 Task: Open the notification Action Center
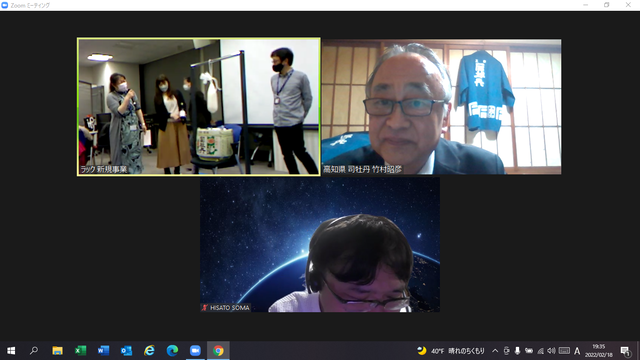pos(625,351)
